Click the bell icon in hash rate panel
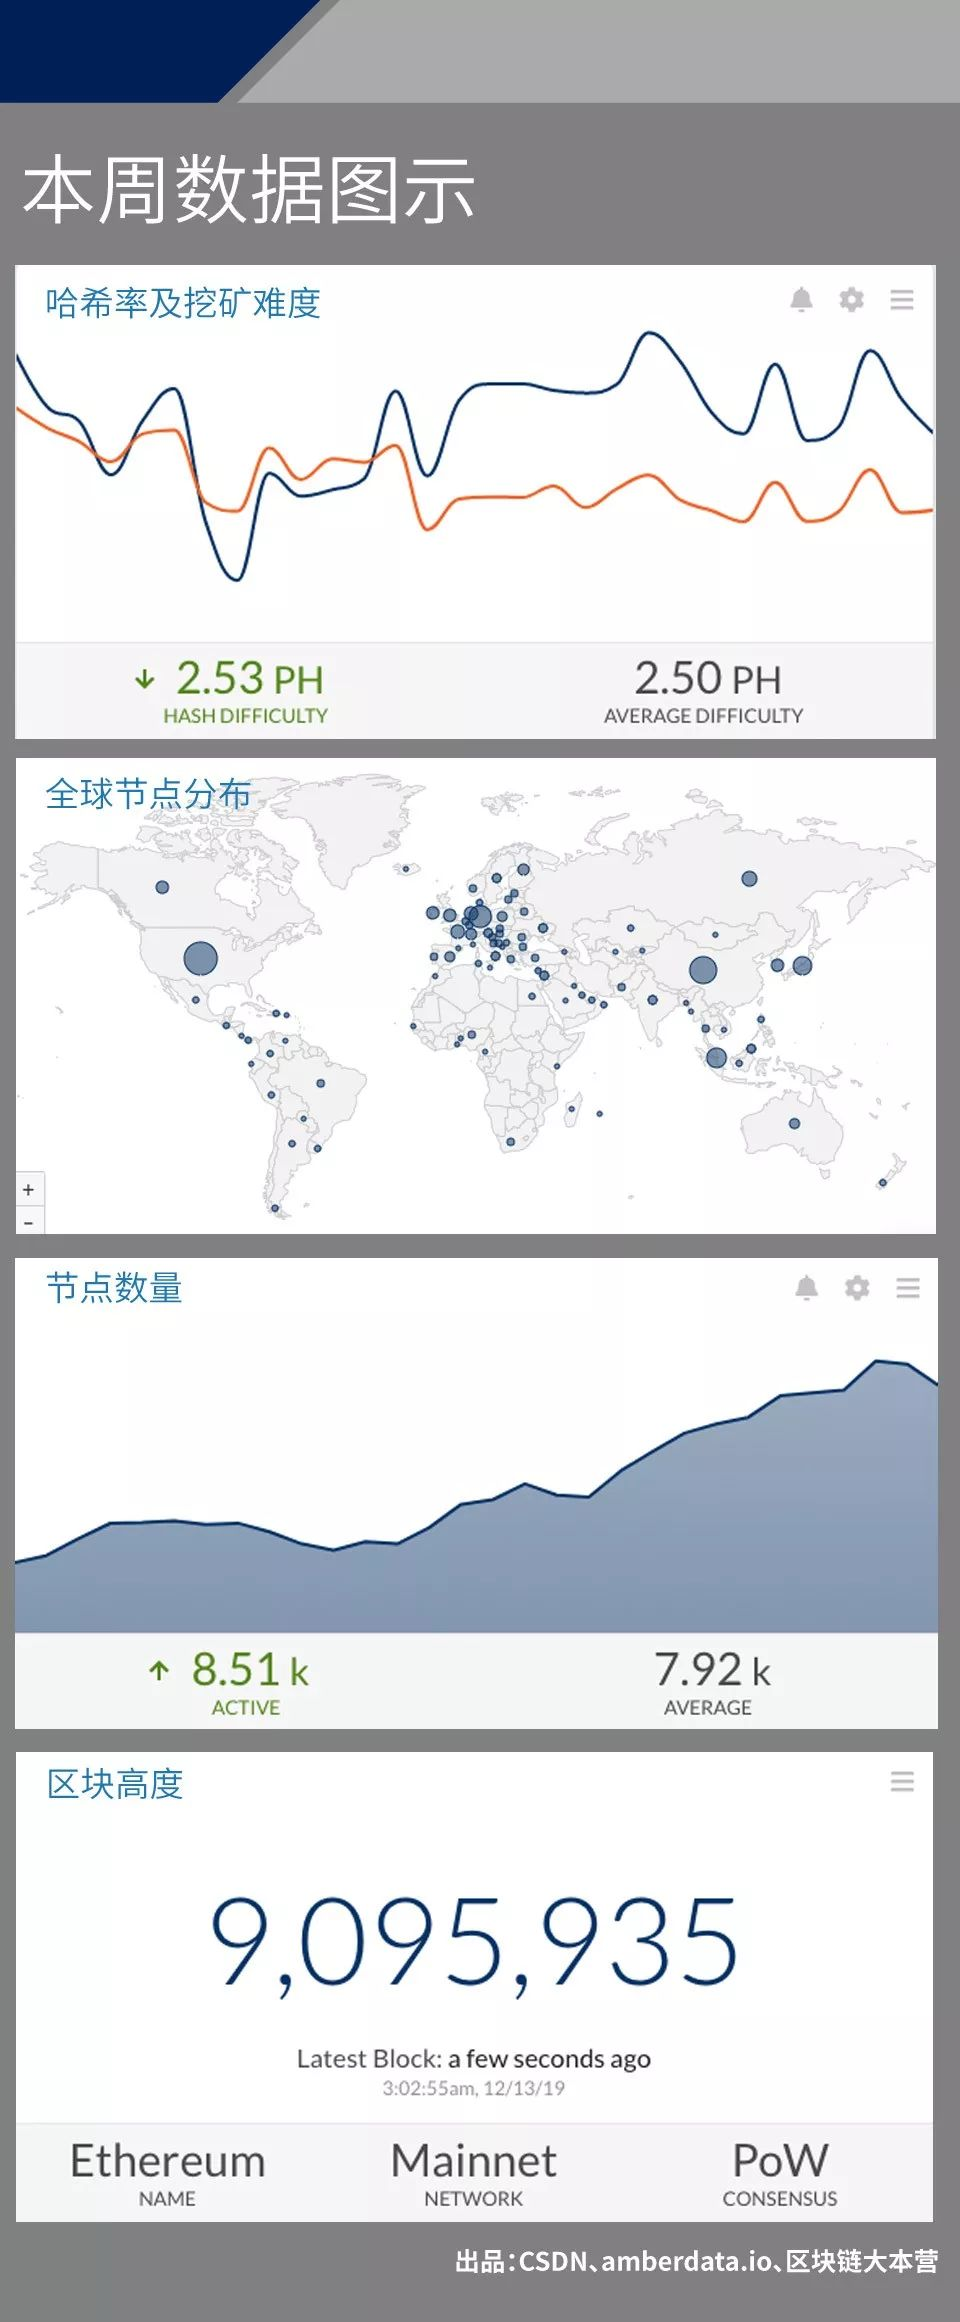Viewport: 960px width, 2322px height. [x=801, y=300]
